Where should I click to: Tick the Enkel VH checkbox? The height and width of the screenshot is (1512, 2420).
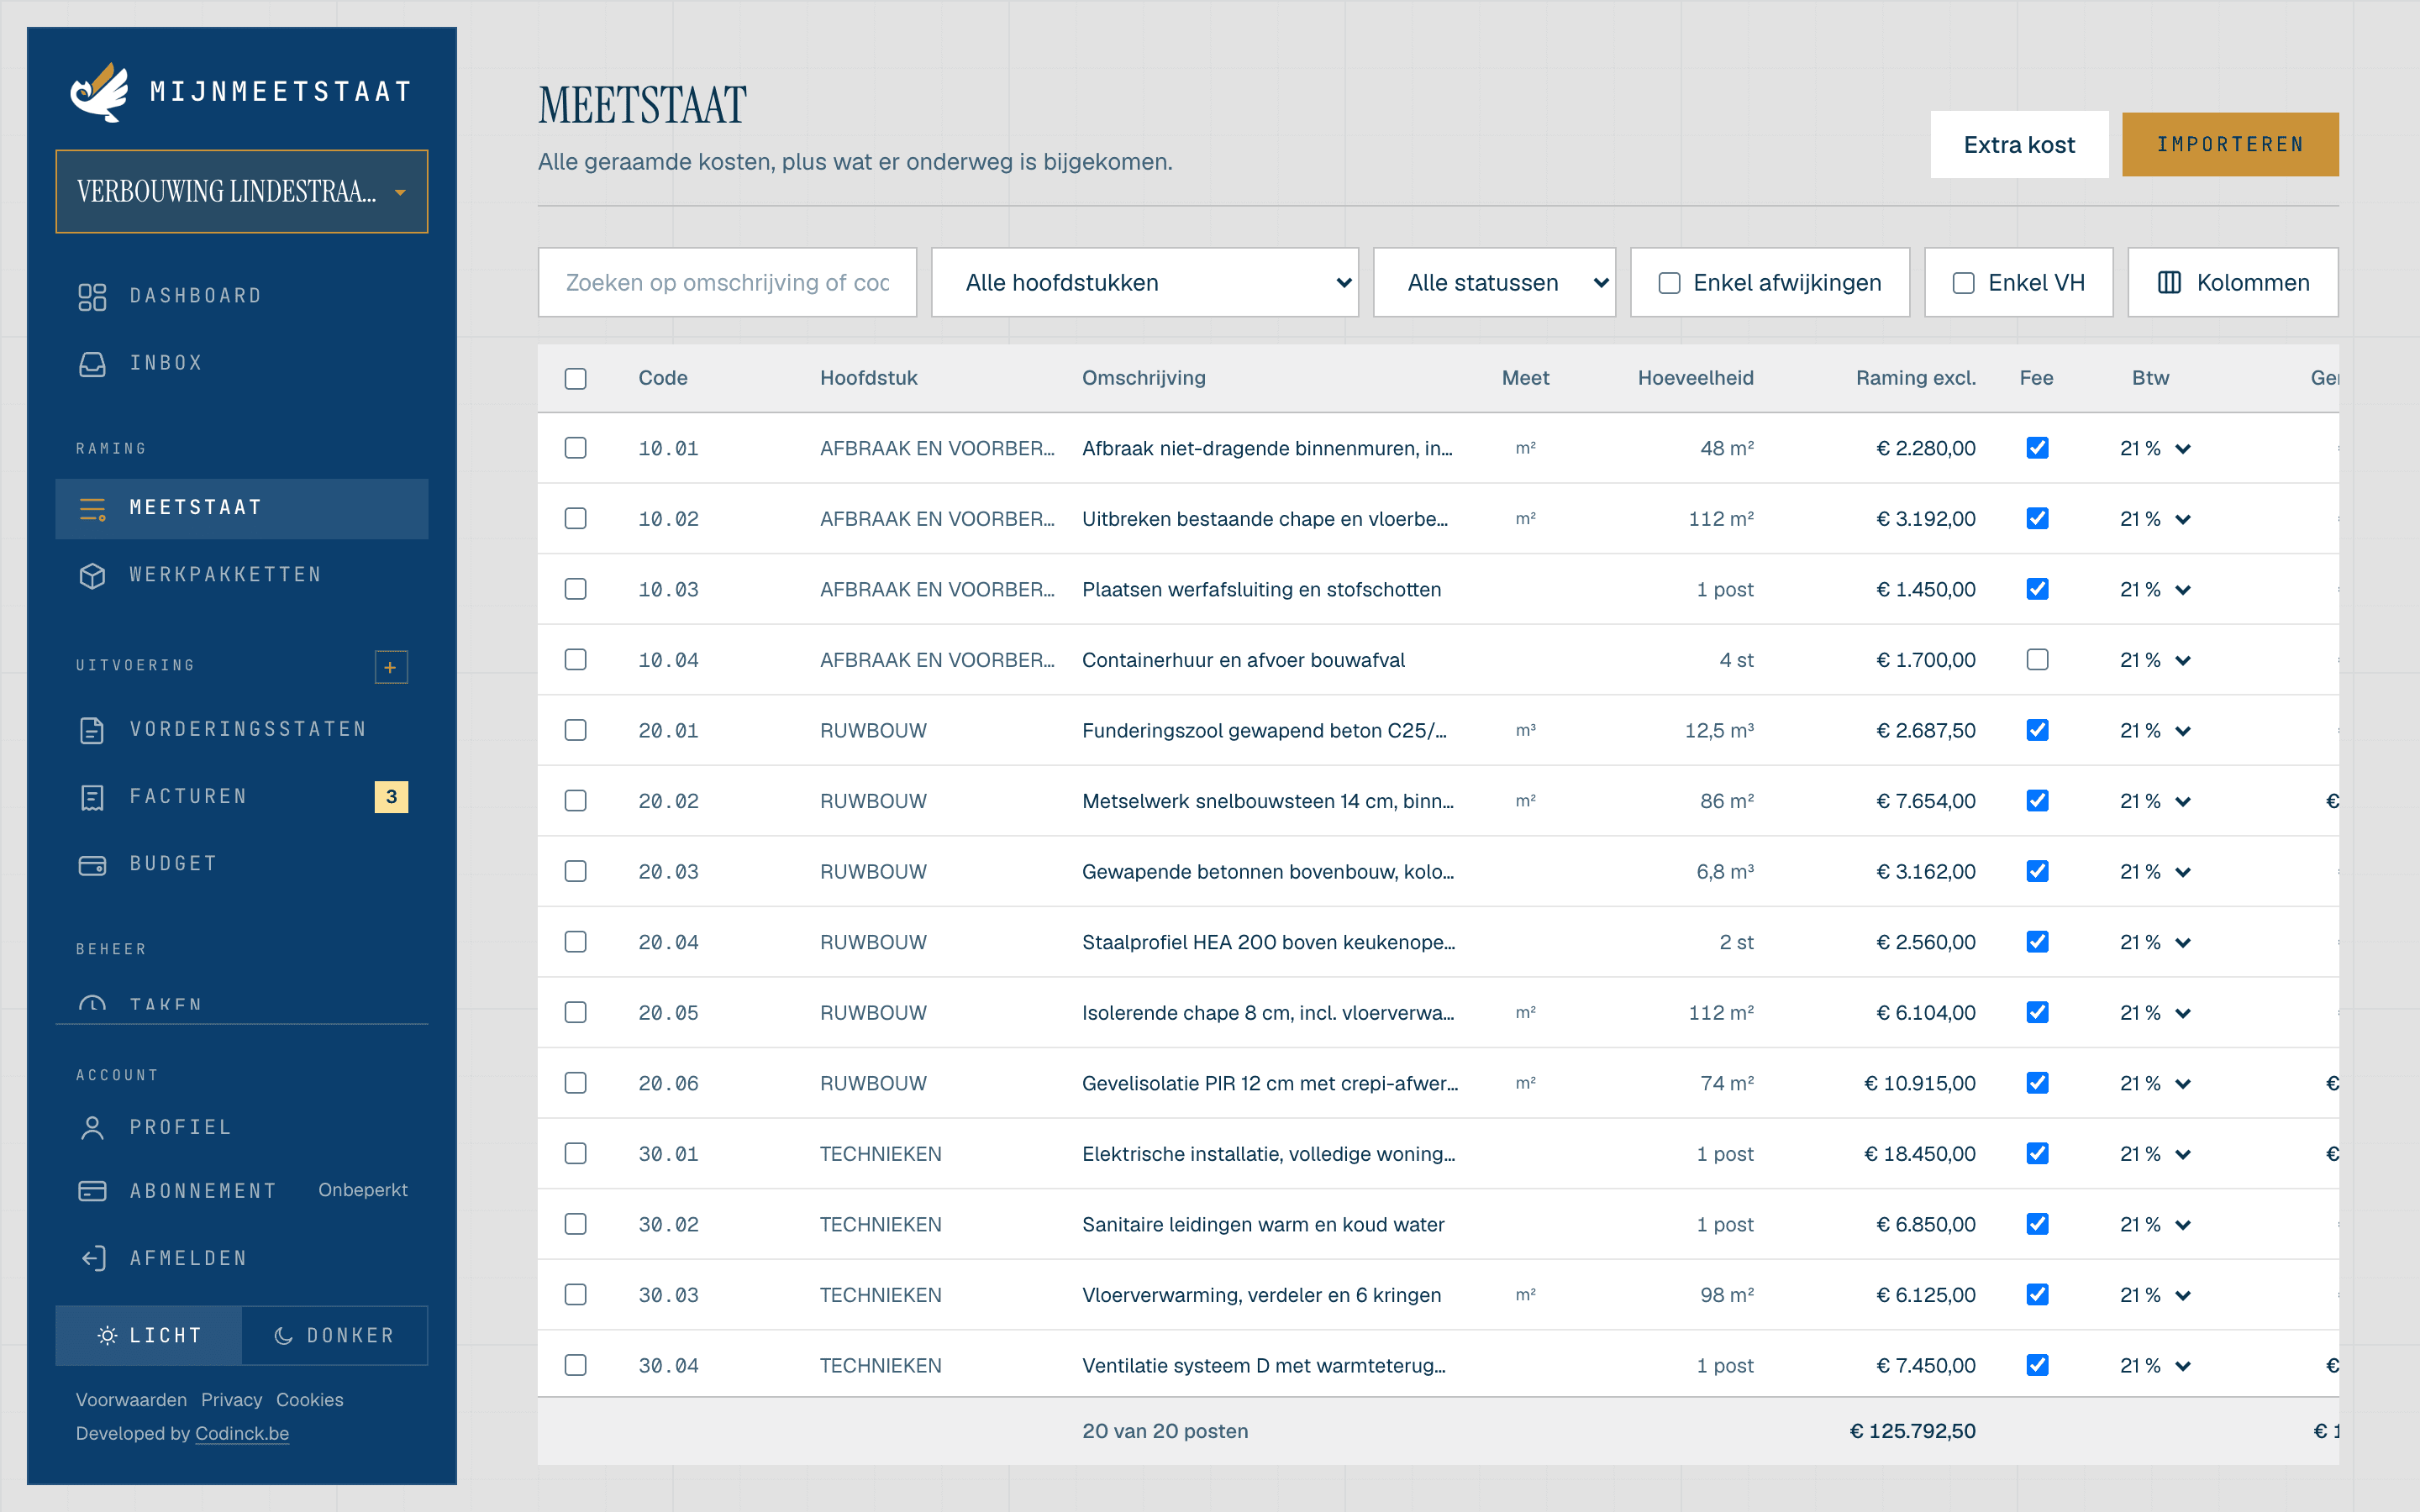click(1964, 283)
